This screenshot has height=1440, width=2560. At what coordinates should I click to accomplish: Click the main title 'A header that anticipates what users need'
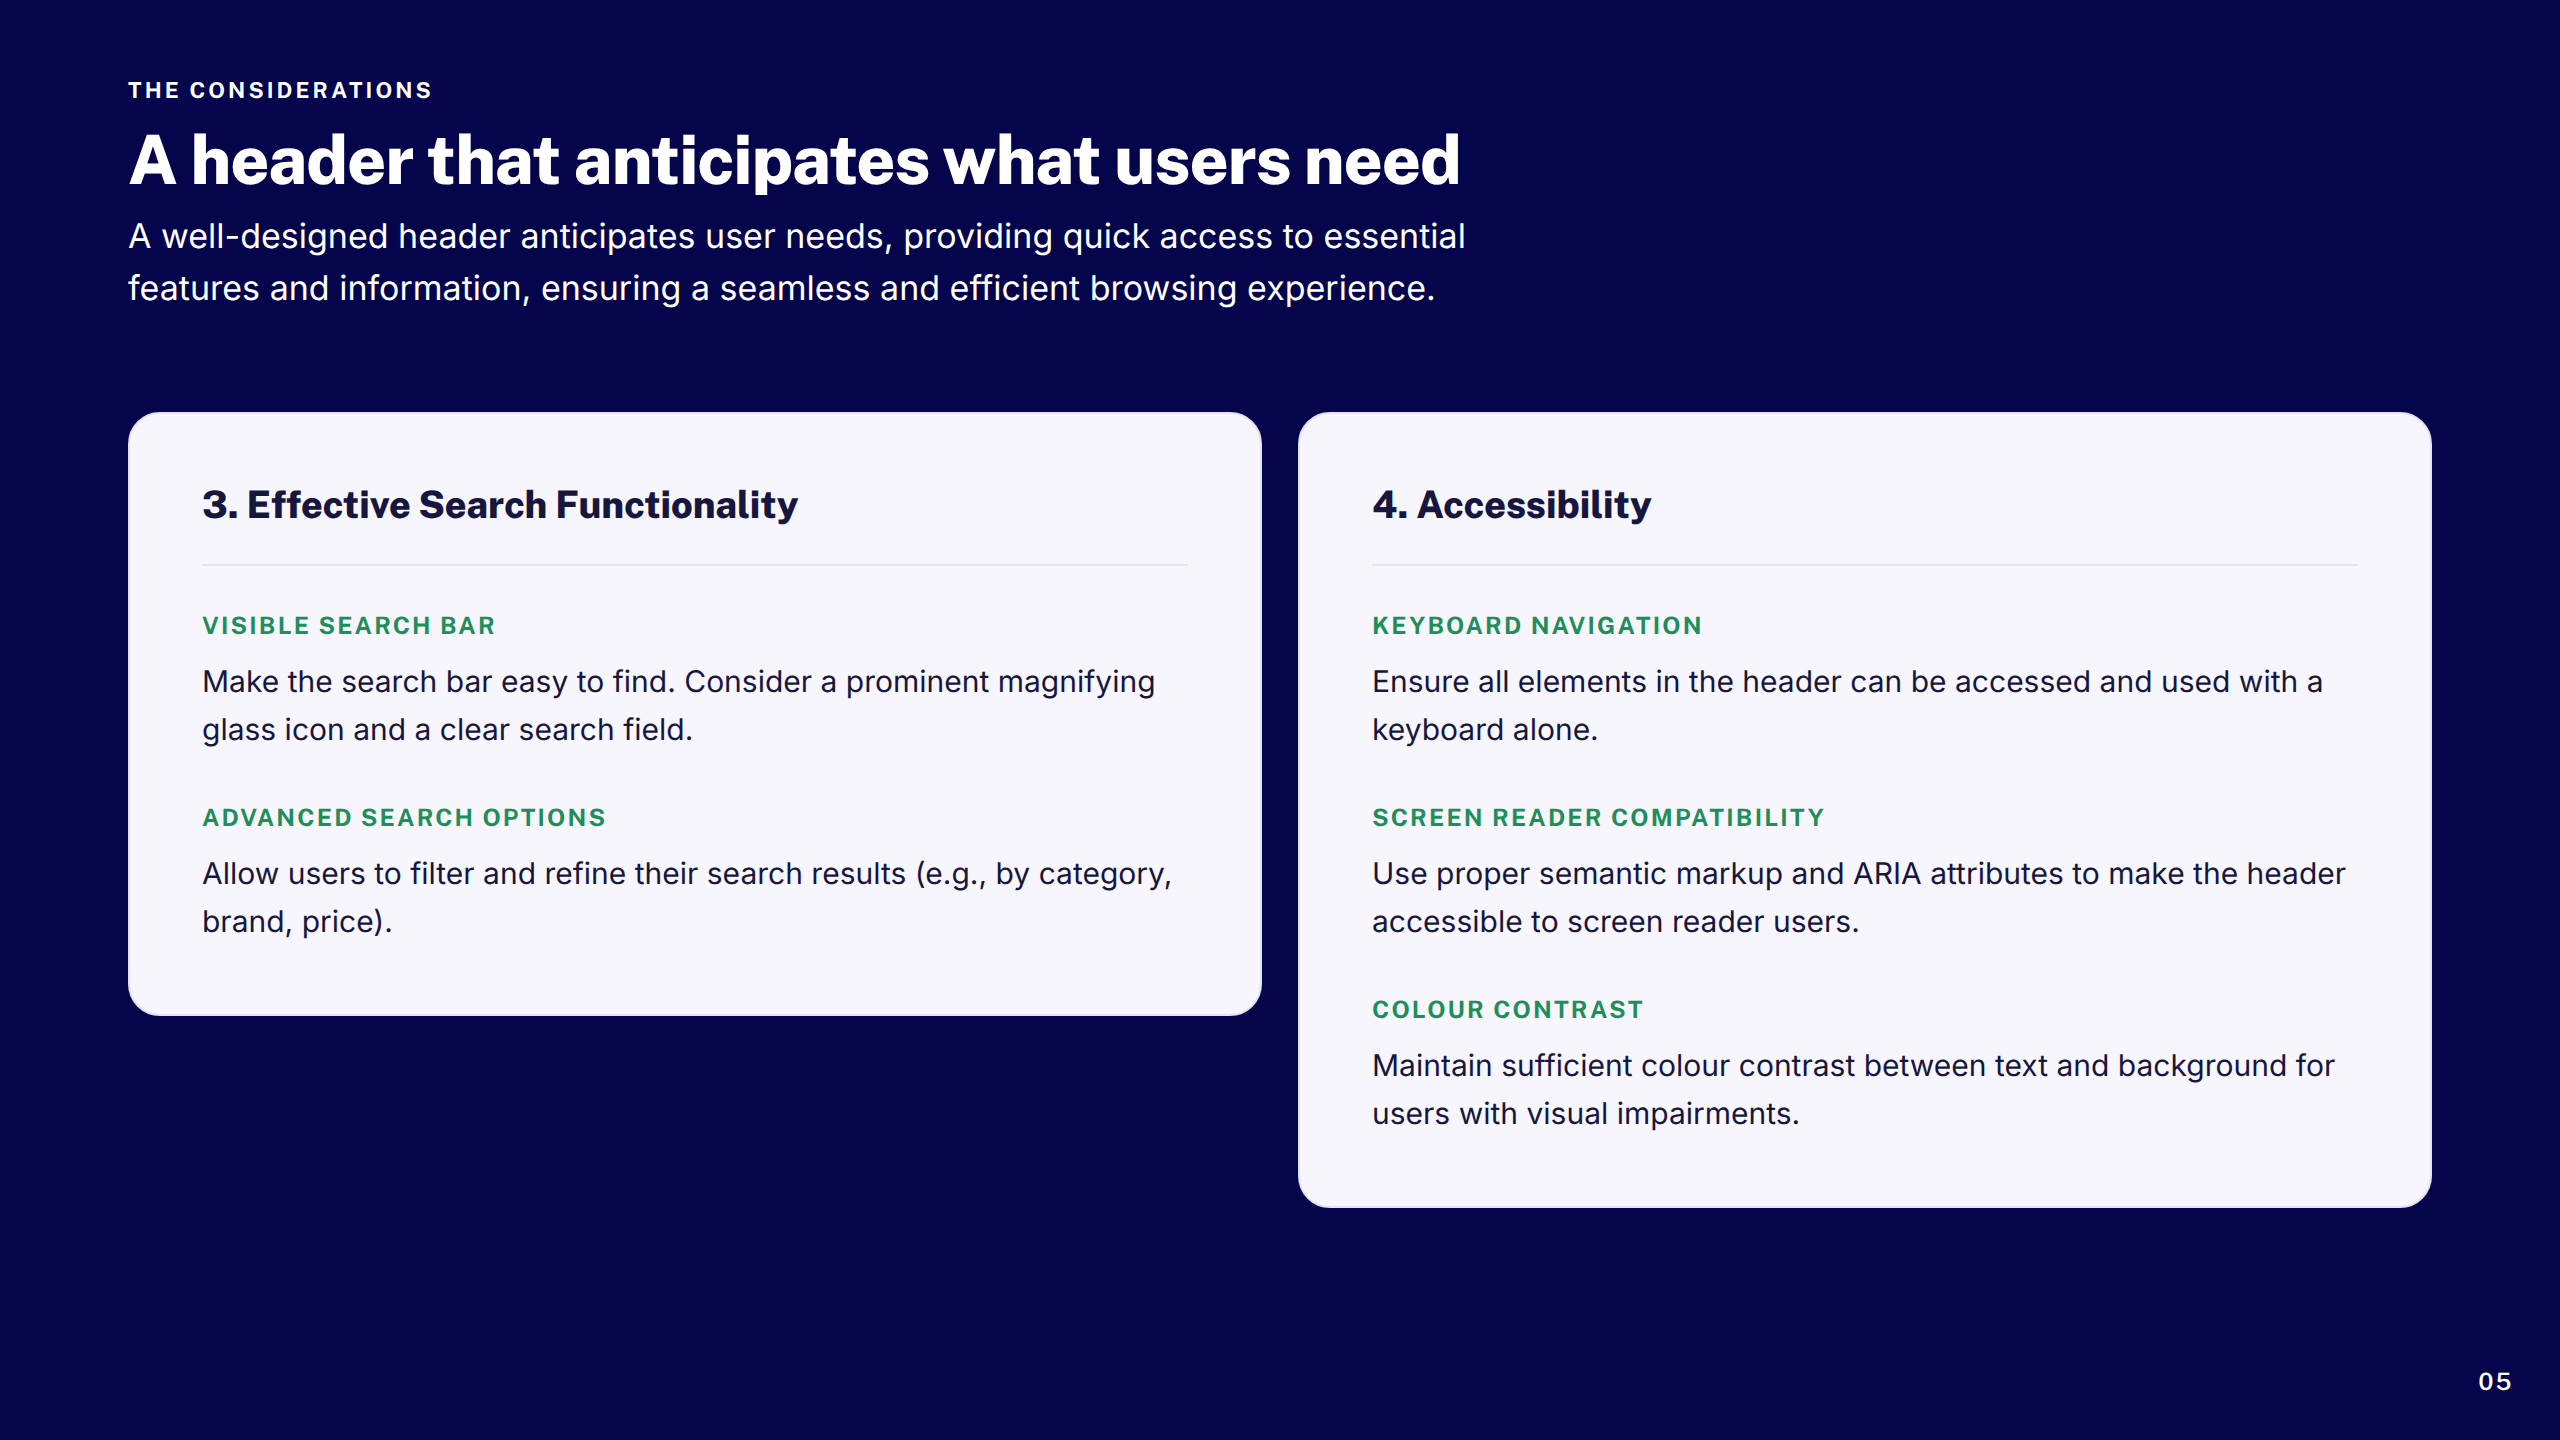click(x=795, y=160)
